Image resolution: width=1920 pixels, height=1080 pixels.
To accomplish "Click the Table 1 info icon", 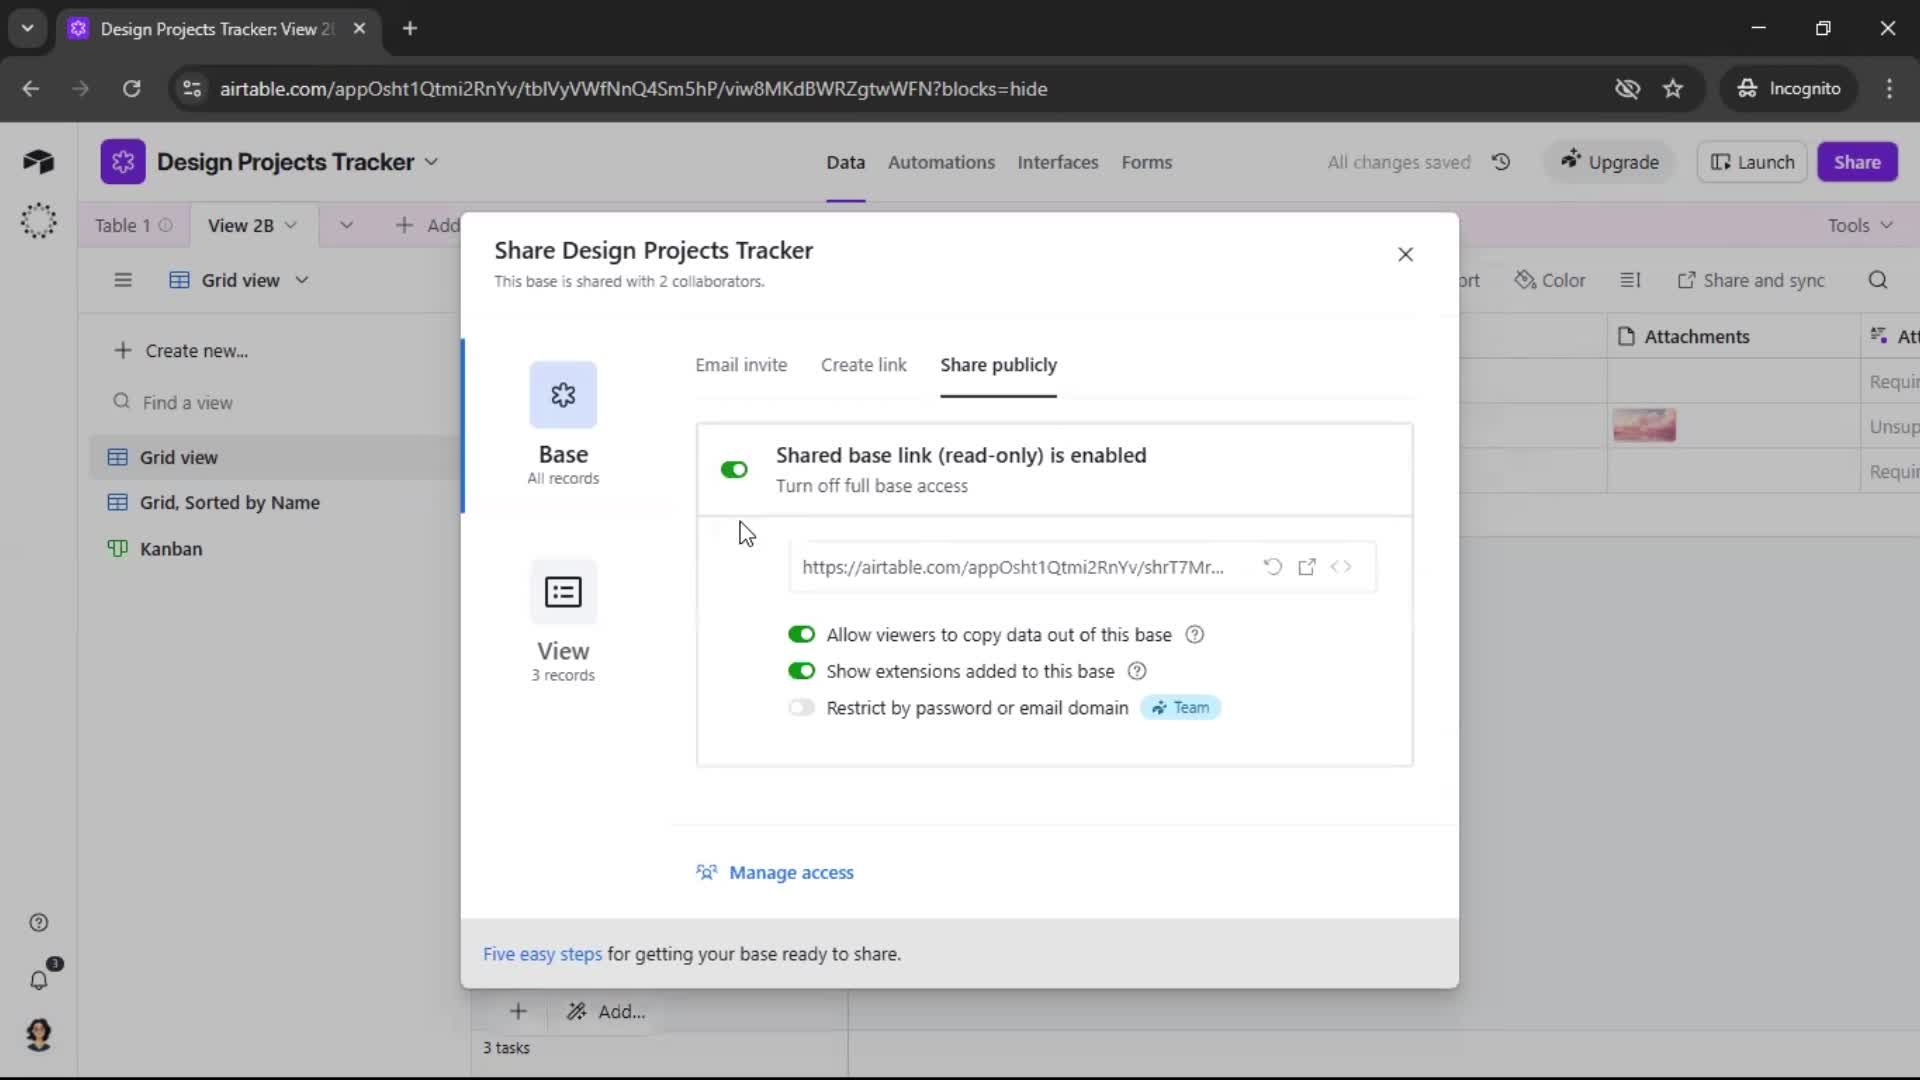I will click(x=166, y=226).
